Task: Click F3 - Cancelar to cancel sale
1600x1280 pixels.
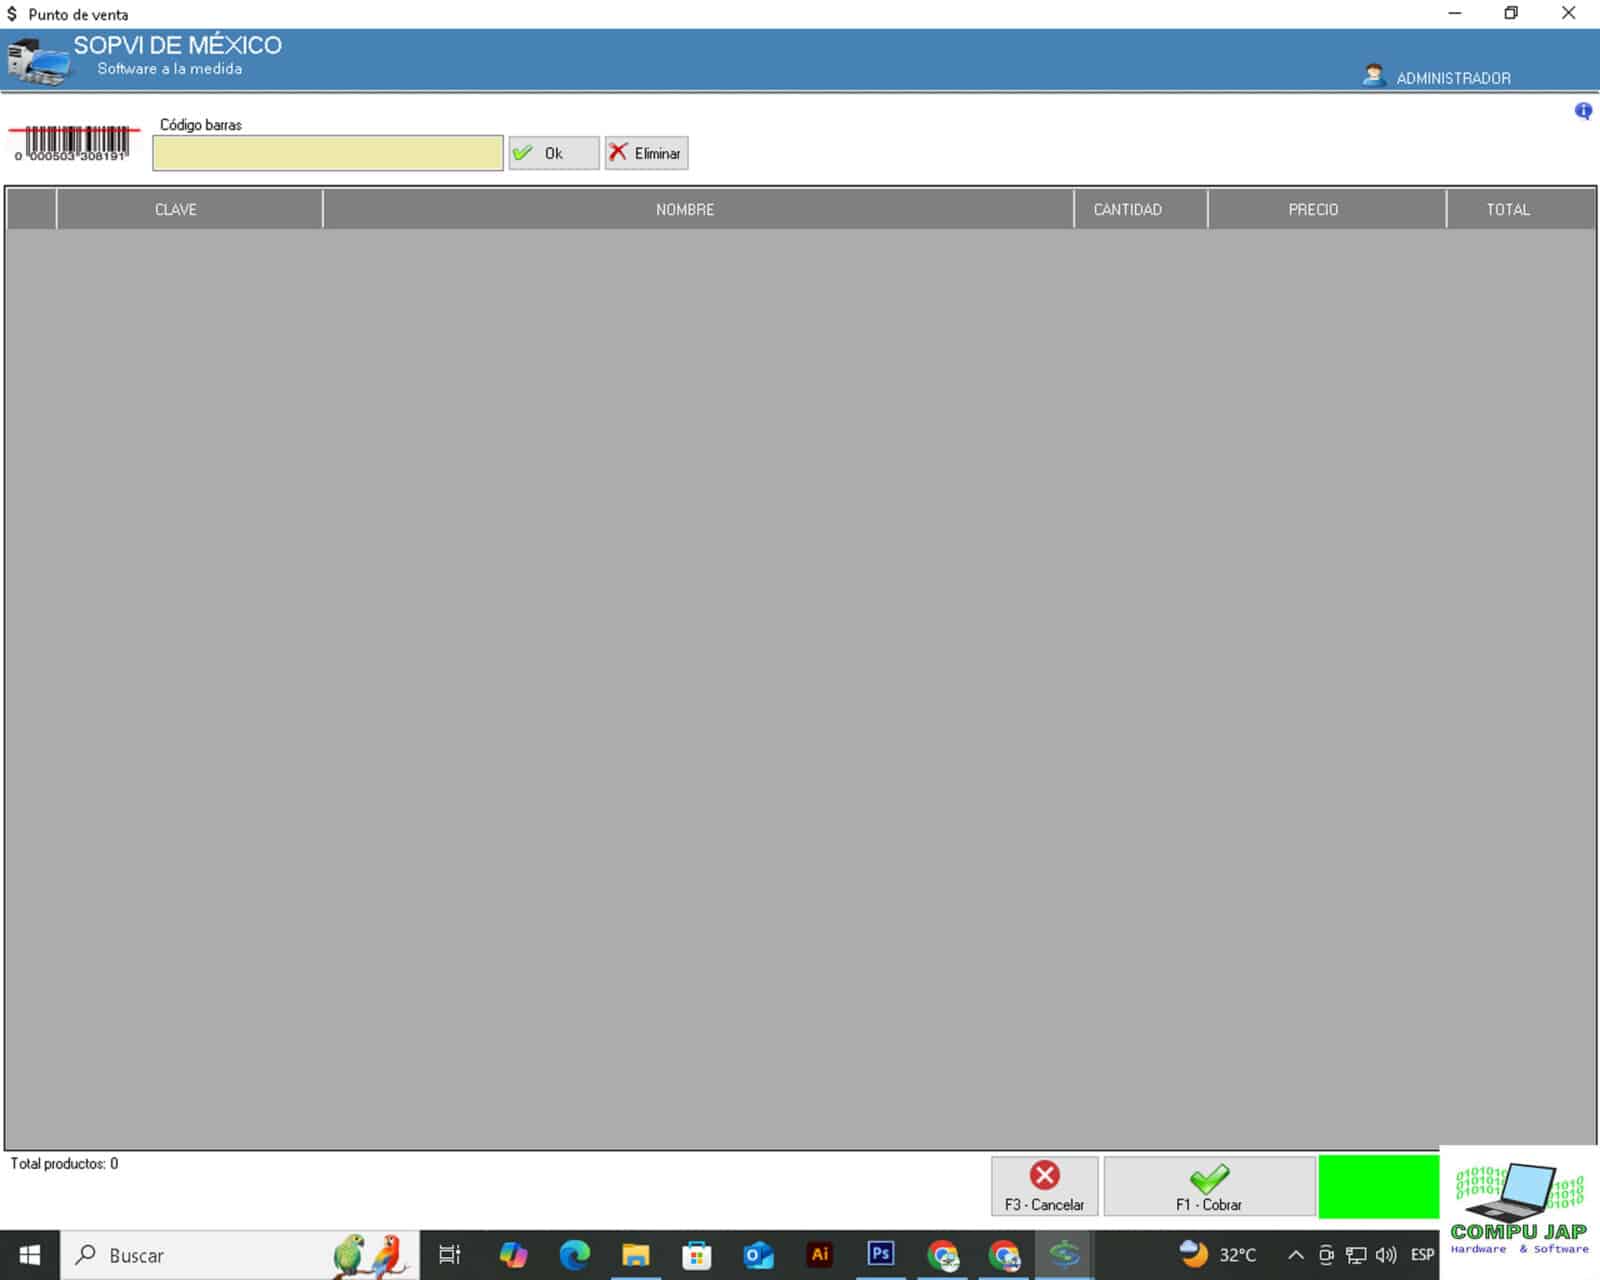Action: click(x=1044, y=1186)
